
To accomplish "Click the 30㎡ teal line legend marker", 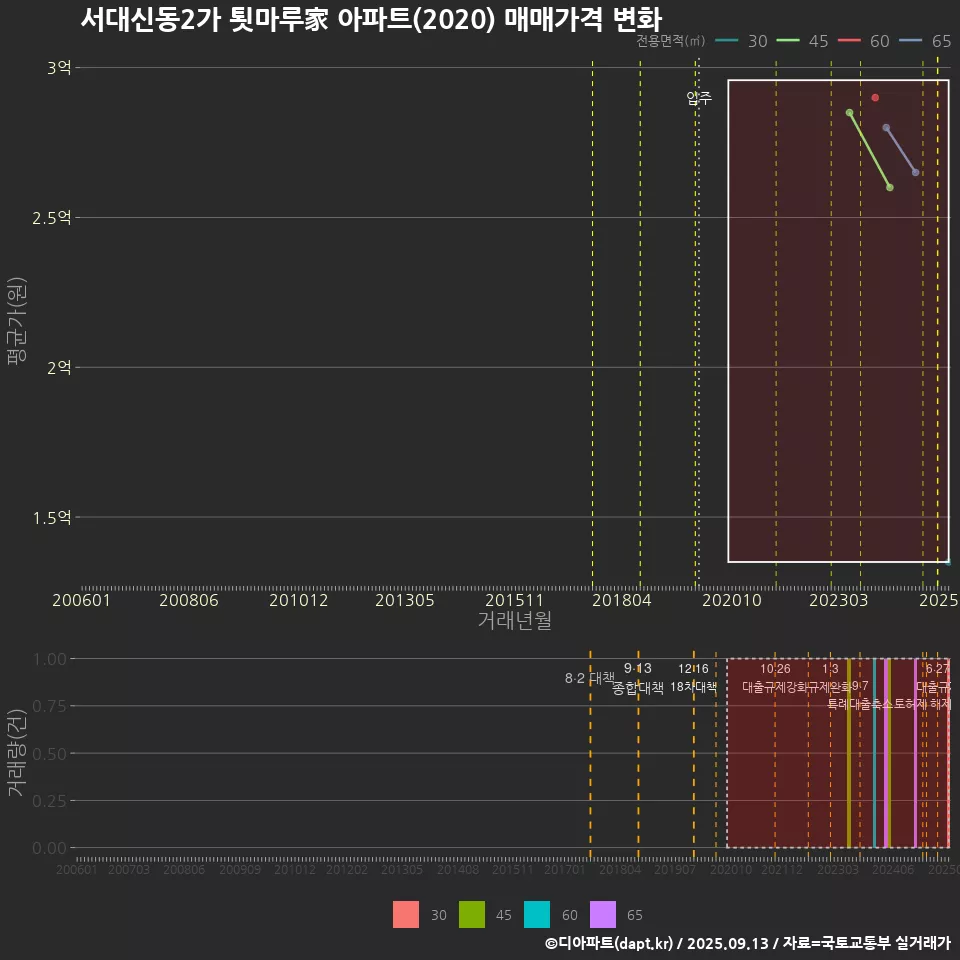I will 727,41.
